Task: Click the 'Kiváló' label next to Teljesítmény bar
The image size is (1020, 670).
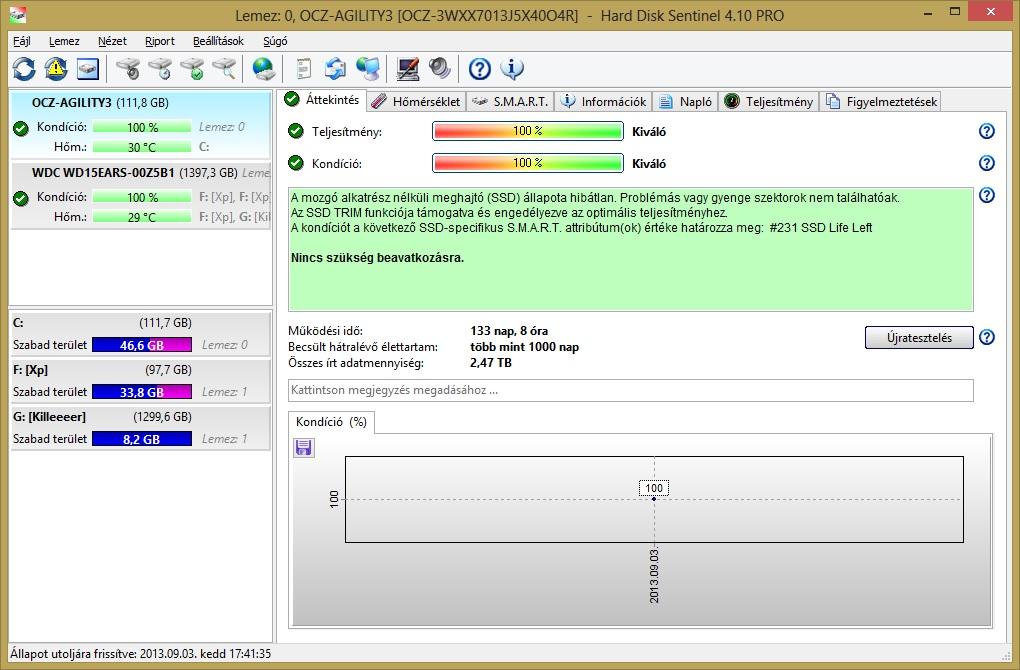Action: [649, 131]
